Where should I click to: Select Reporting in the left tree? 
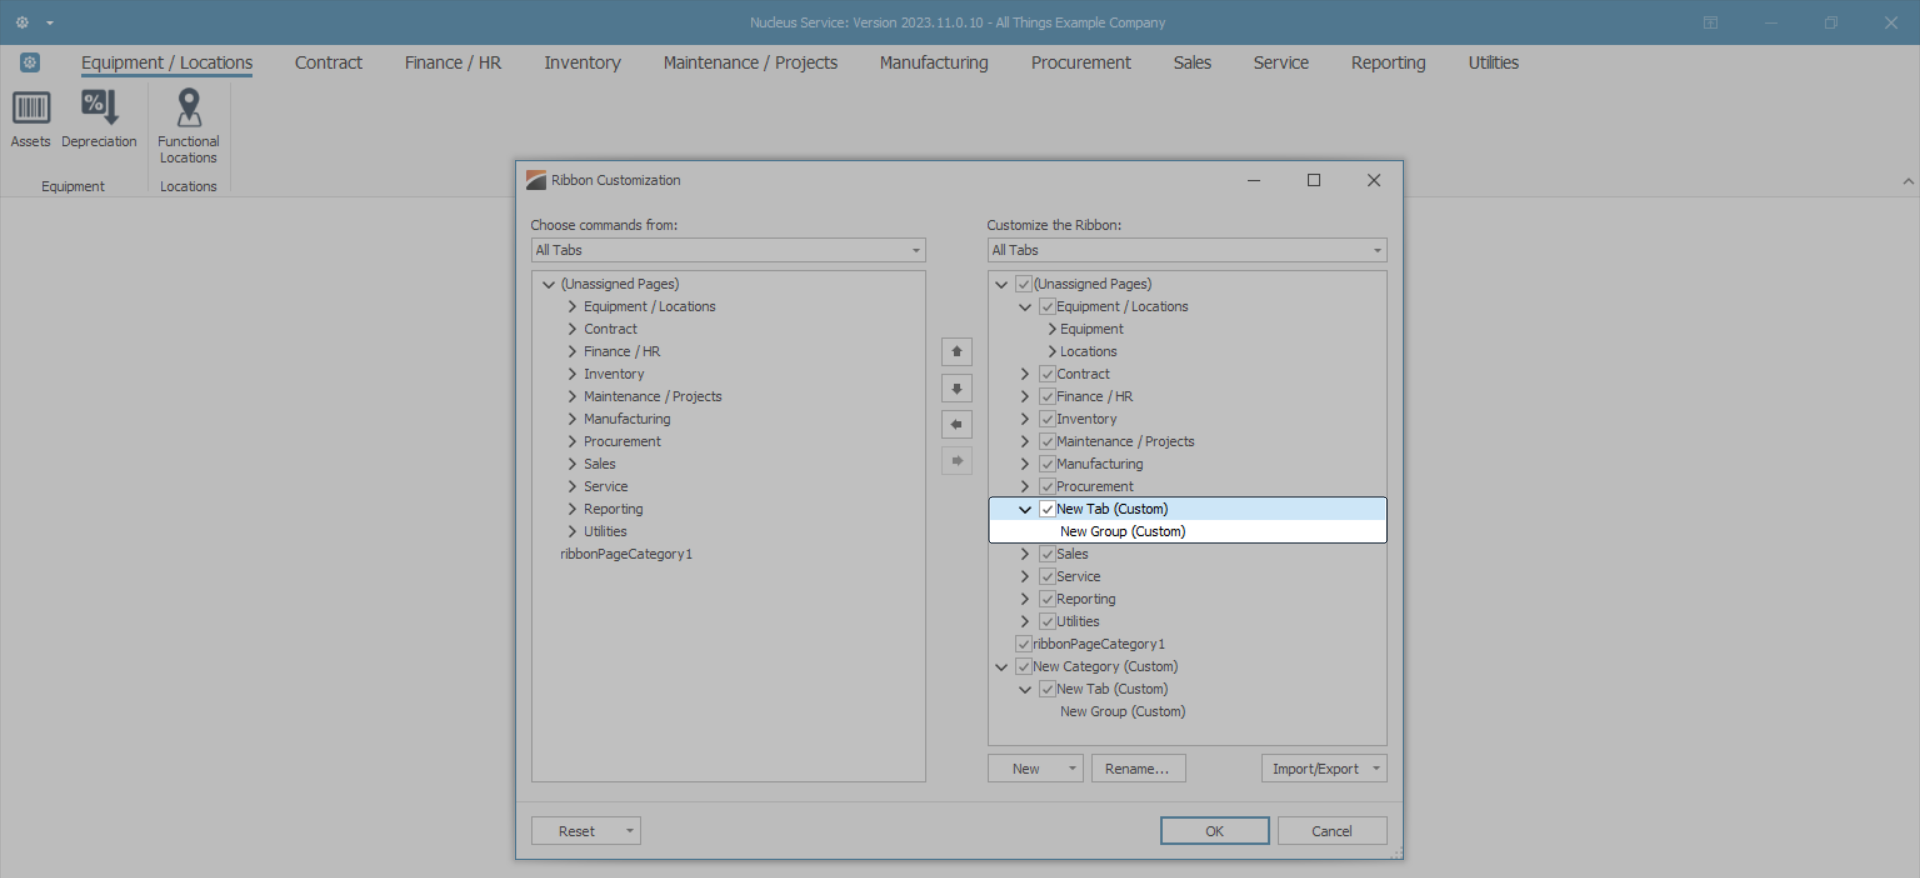coord(613,509)
